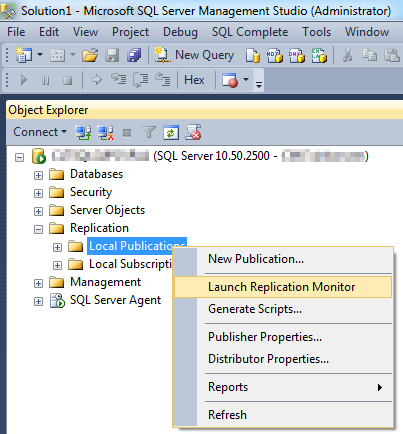Expand the Databases folder
The width and height of the screenshot is (403, 434).
pyautogui.click(x=39, y=175)
